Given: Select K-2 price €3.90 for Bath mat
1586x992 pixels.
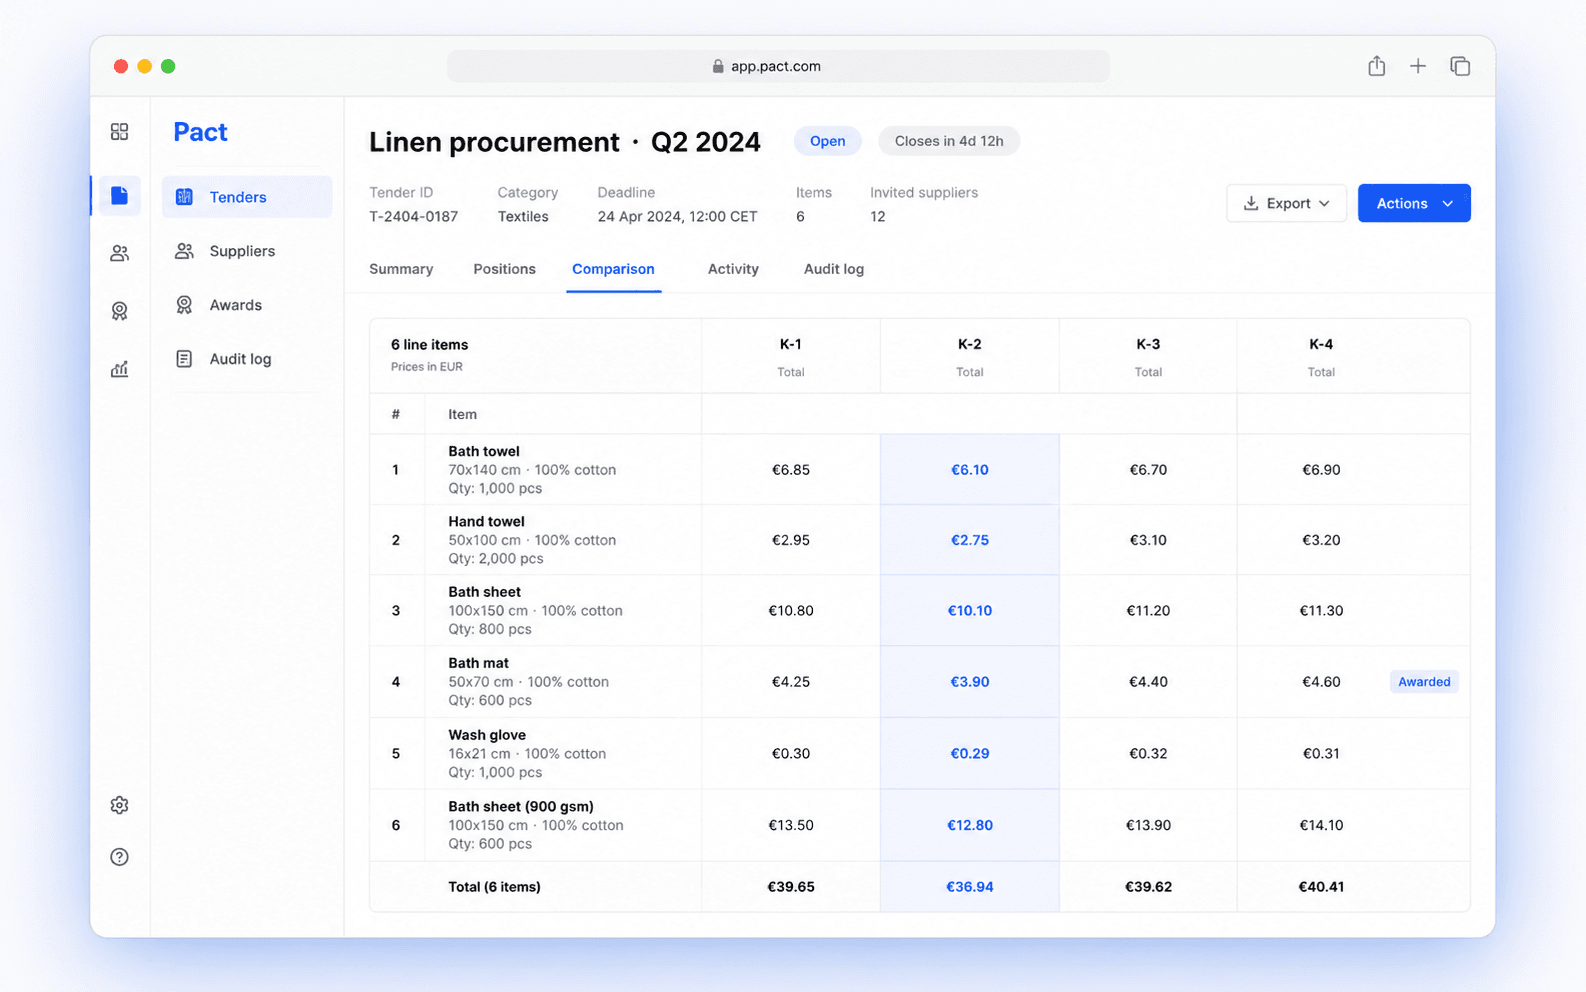Looking at the screenshot, I should (969, 682).
